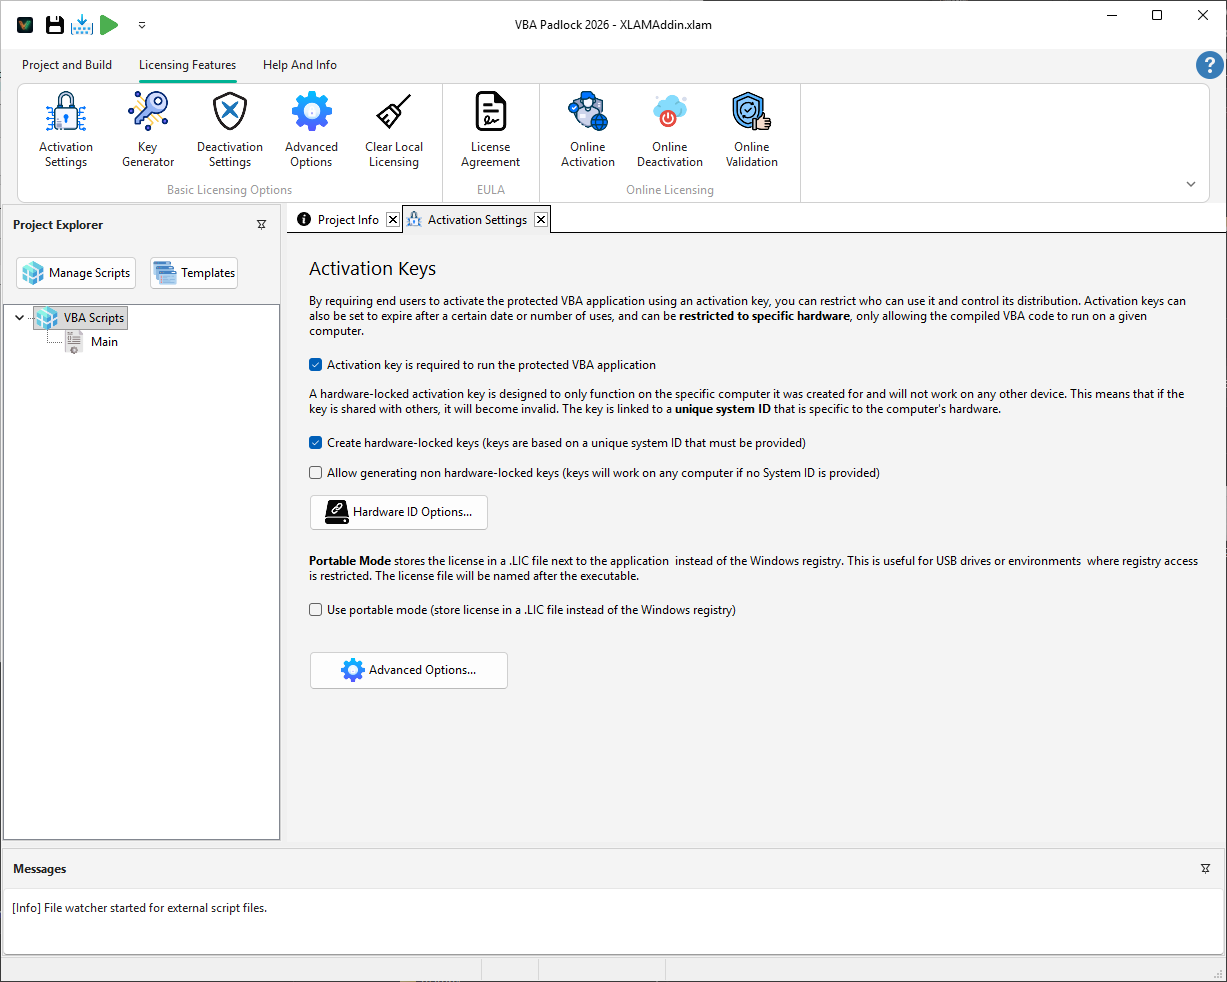The image size is (1227, 982).
Task: Save the project via the toolbar
Action: point(54,24)
